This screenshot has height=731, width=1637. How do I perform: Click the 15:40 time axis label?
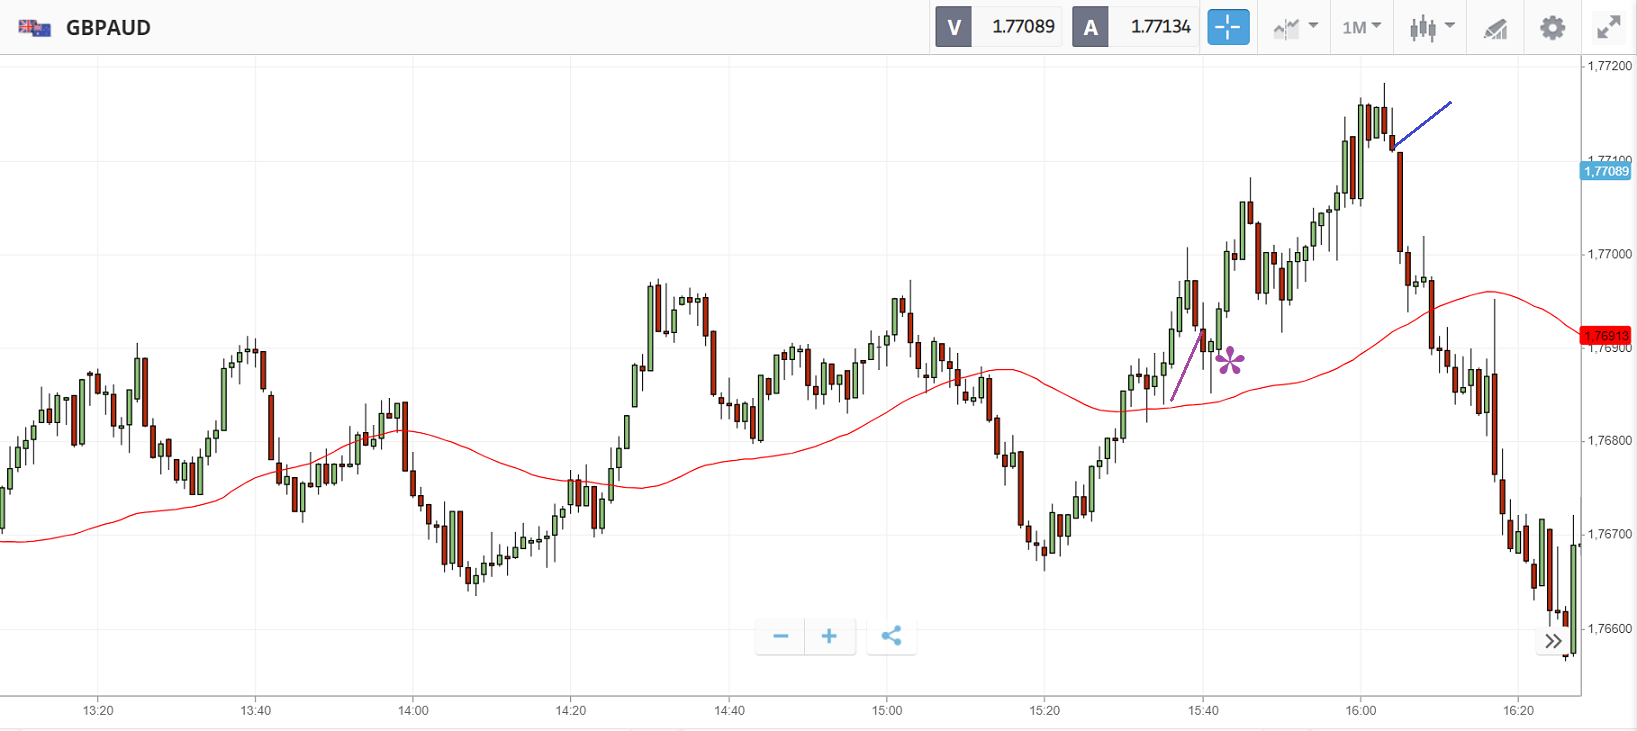(1204, 711)
